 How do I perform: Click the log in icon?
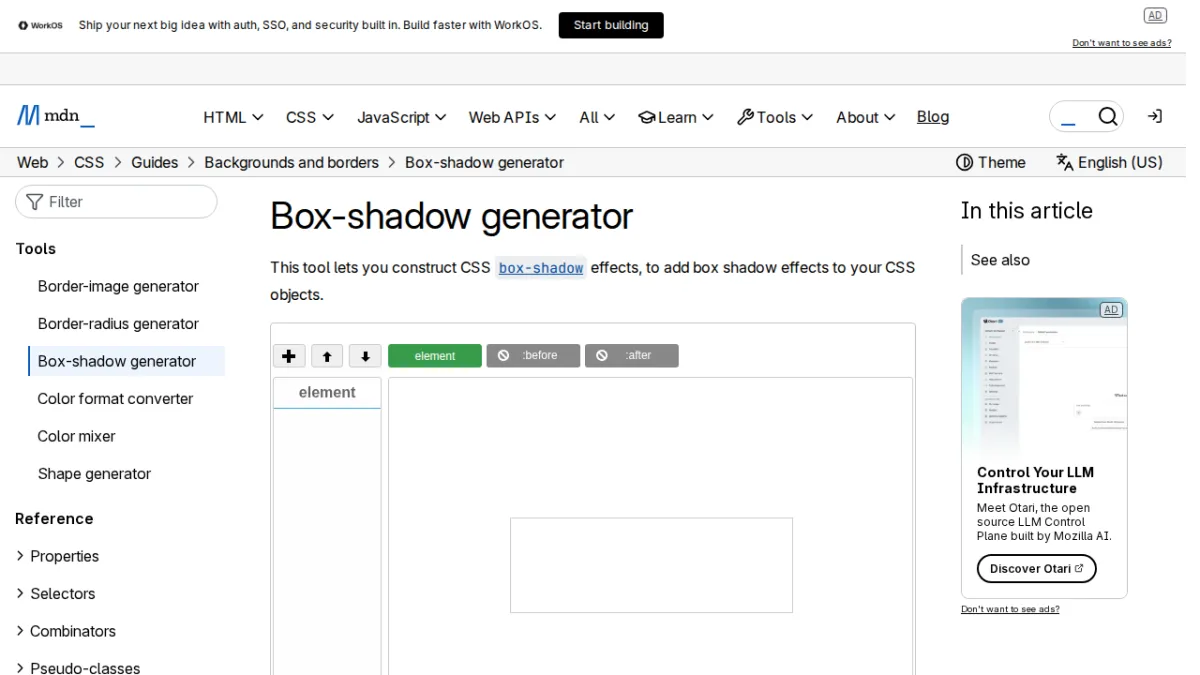tap(1154, 117)
